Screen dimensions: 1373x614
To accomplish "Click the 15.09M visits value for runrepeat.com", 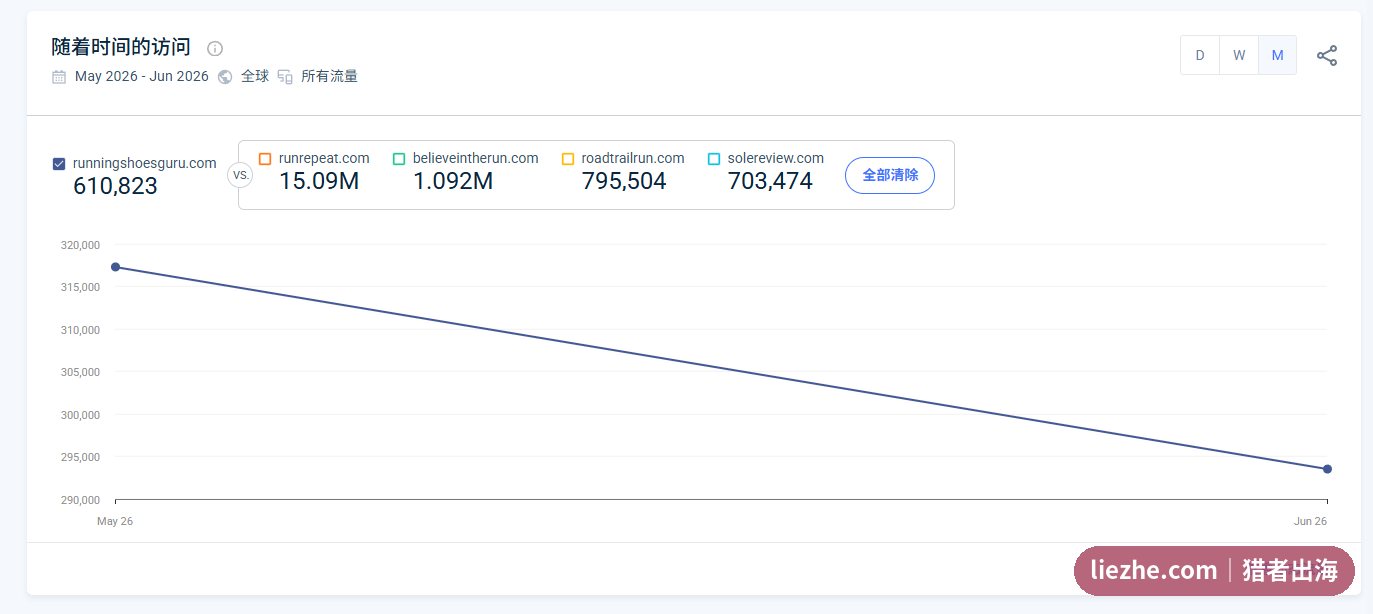I will (x=319, y=181).
